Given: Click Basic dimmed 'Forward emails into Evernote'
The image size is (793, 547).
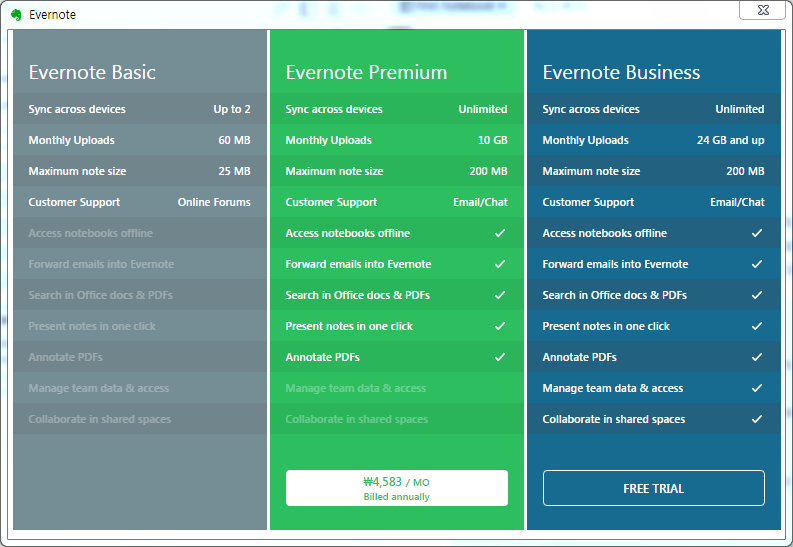Looking at the screenshot, I should coord(101,264).
